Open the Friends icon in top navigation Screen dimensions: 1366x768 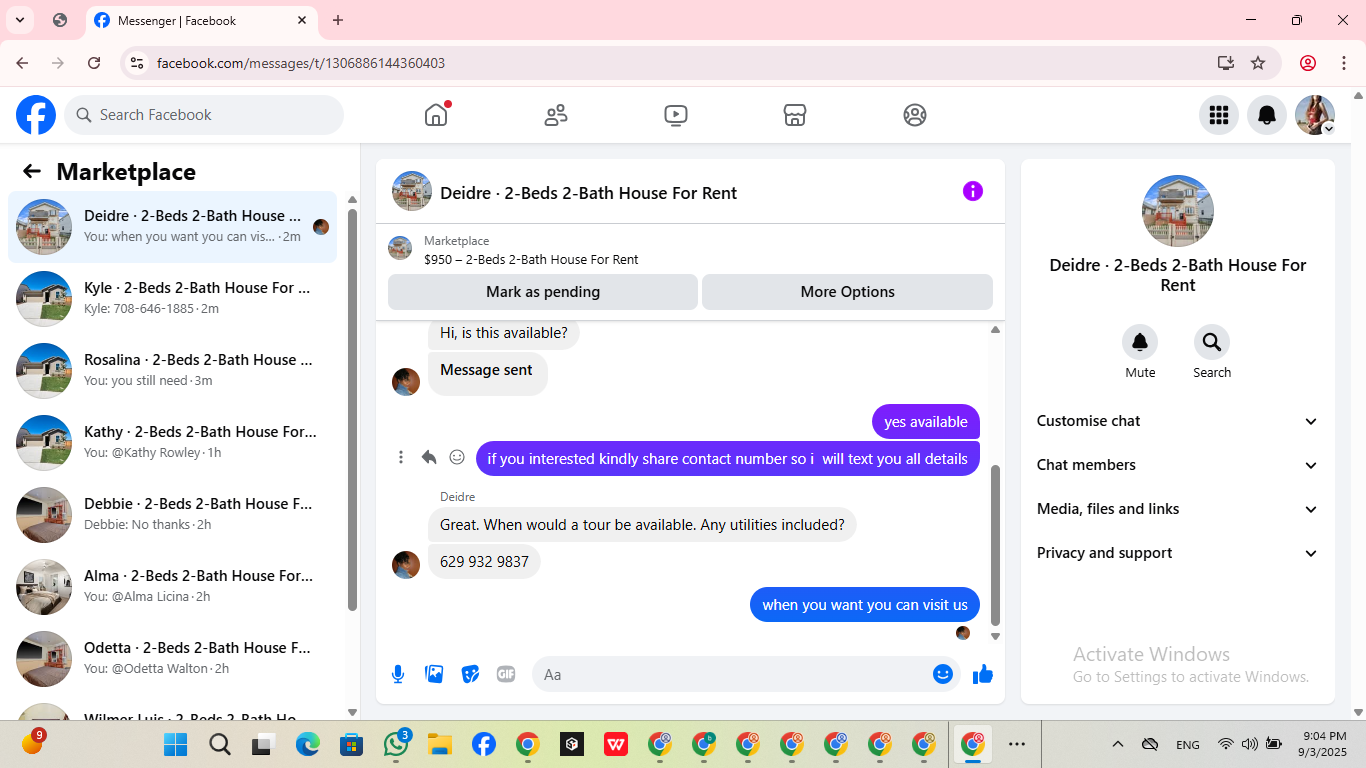coord(556,115)
